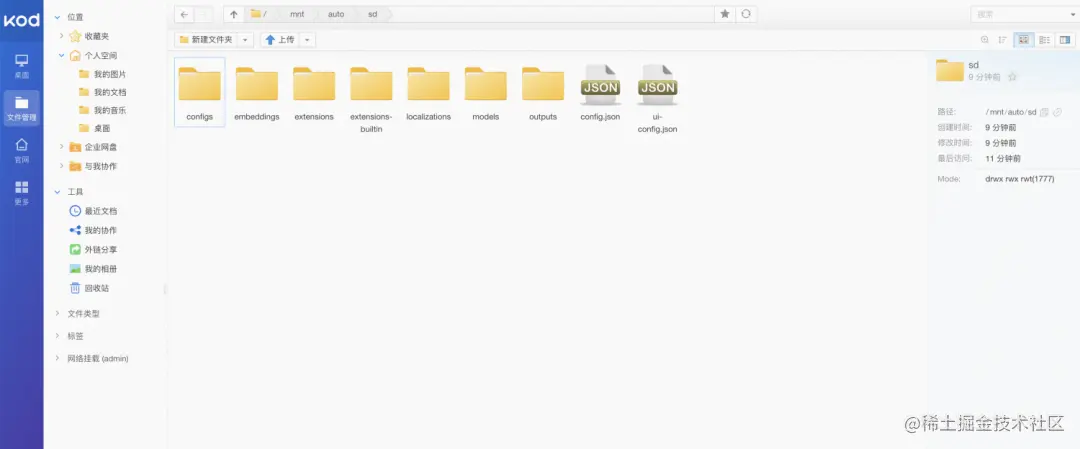Viewport: 1080px width, 449px height.
Task: Open the dropdown next to 新建文件夹
Action: click(245, 40)
